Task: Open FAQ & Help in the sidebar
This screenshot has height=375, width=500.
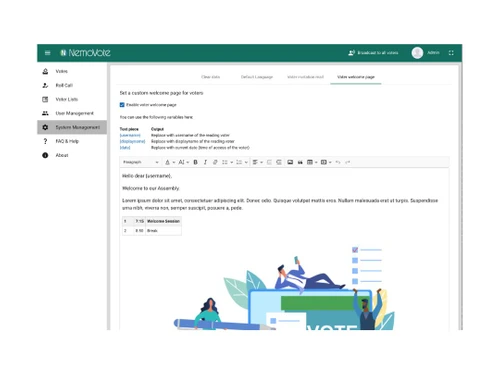Action: tap(72, 141)
